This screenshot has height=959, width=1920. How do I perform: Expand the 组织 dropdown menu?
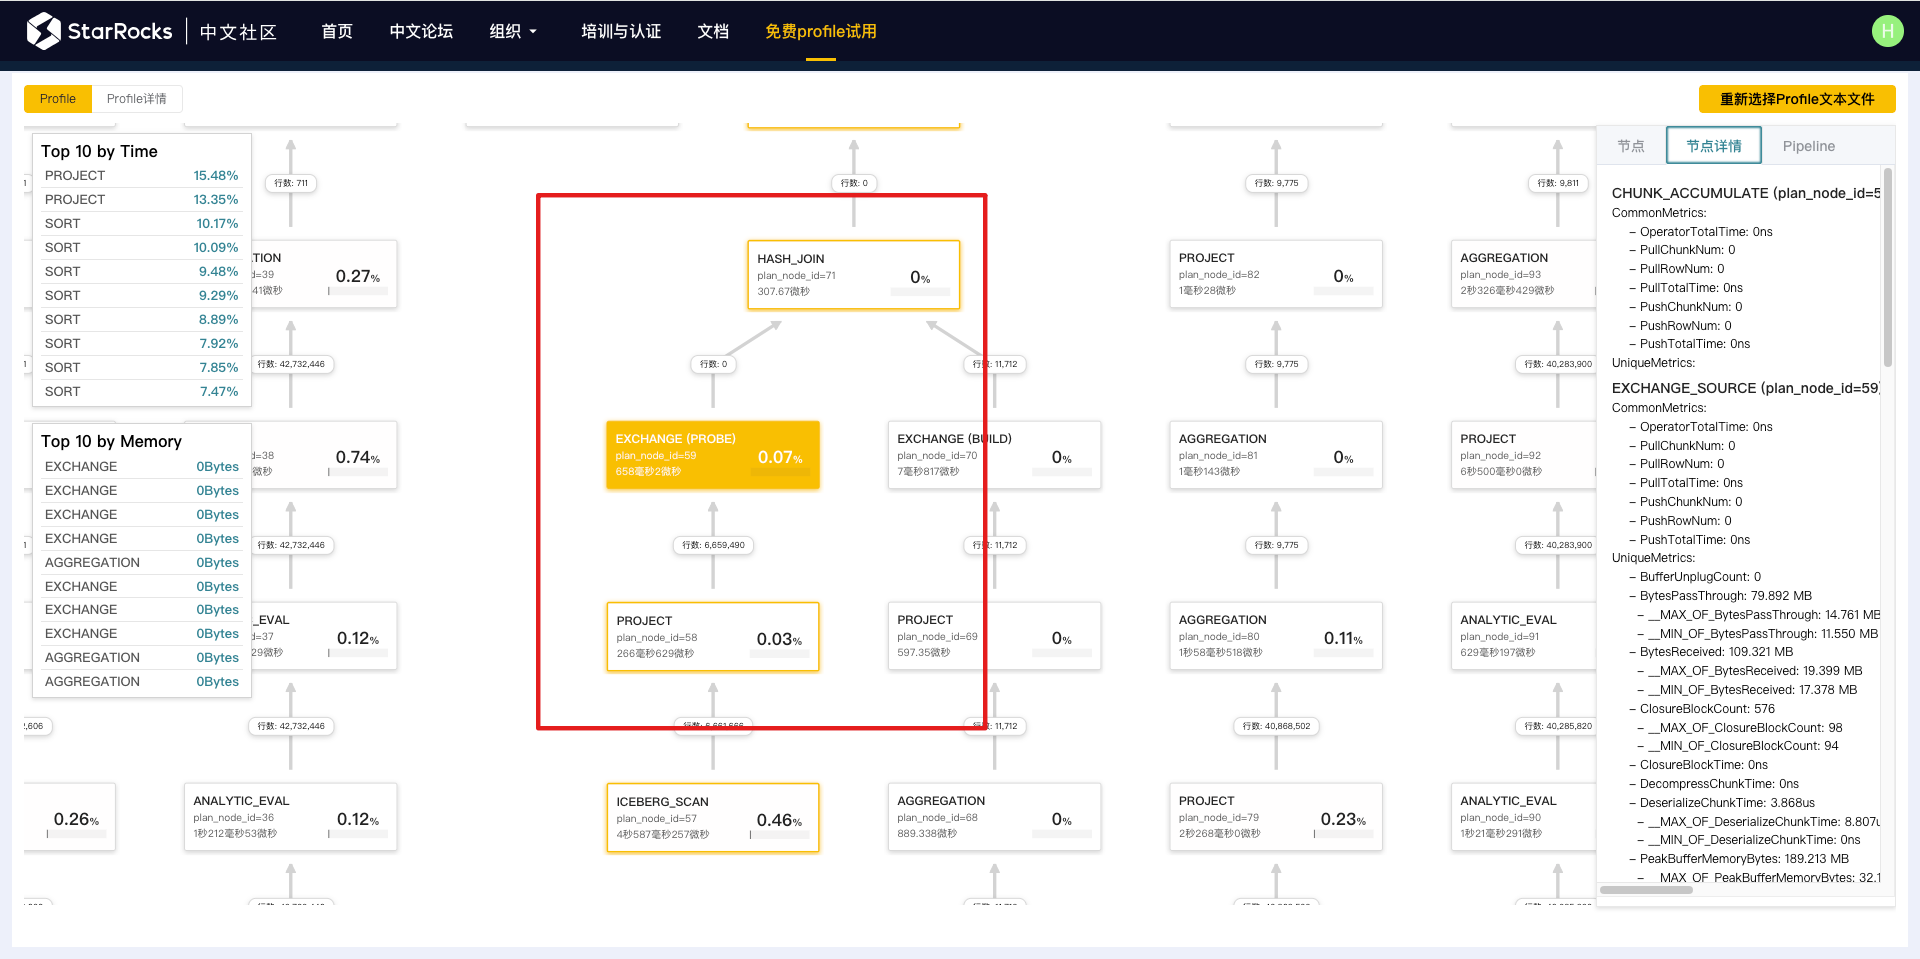pos(512,31)
